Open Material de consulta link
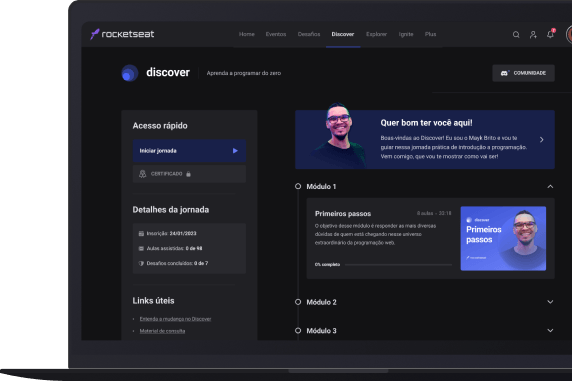572x382 pixels. coord(162,331)
